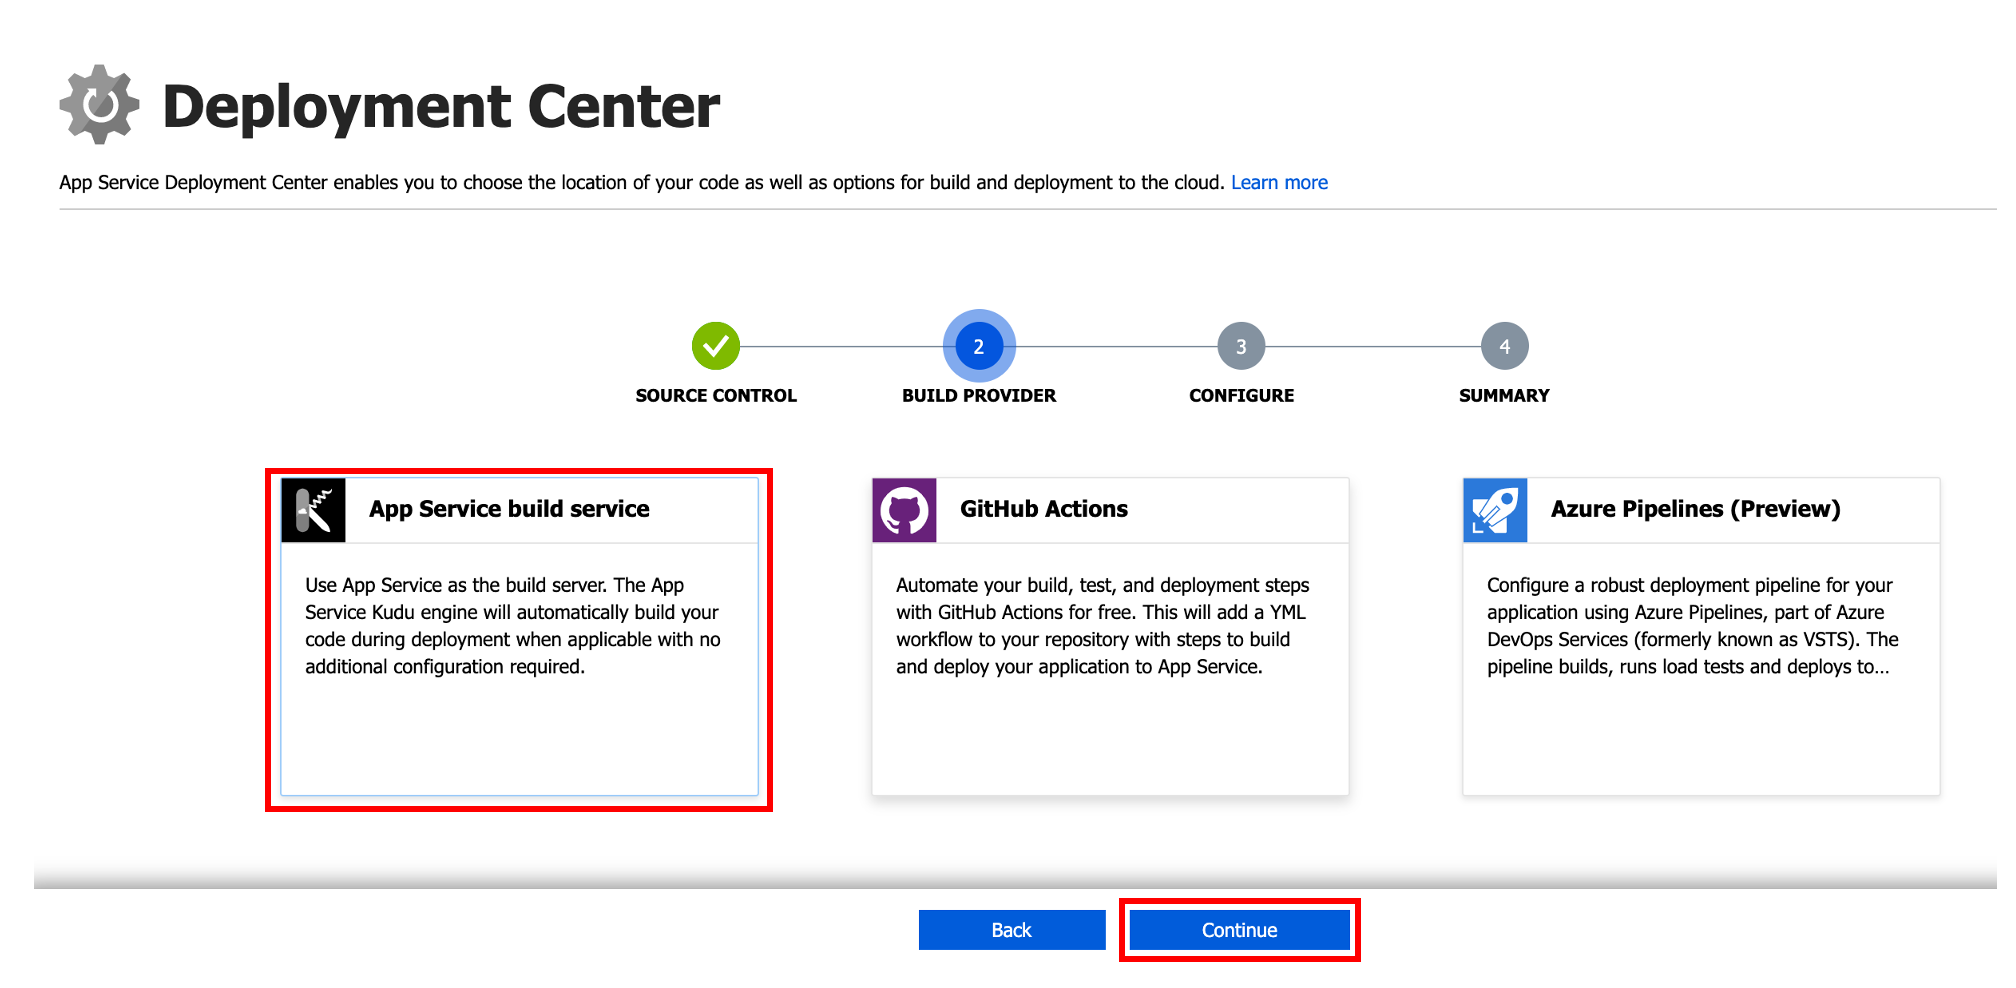Click the Deployment Center gear icon
Viewport: 2016px width, 988px height.
point(99,105)
